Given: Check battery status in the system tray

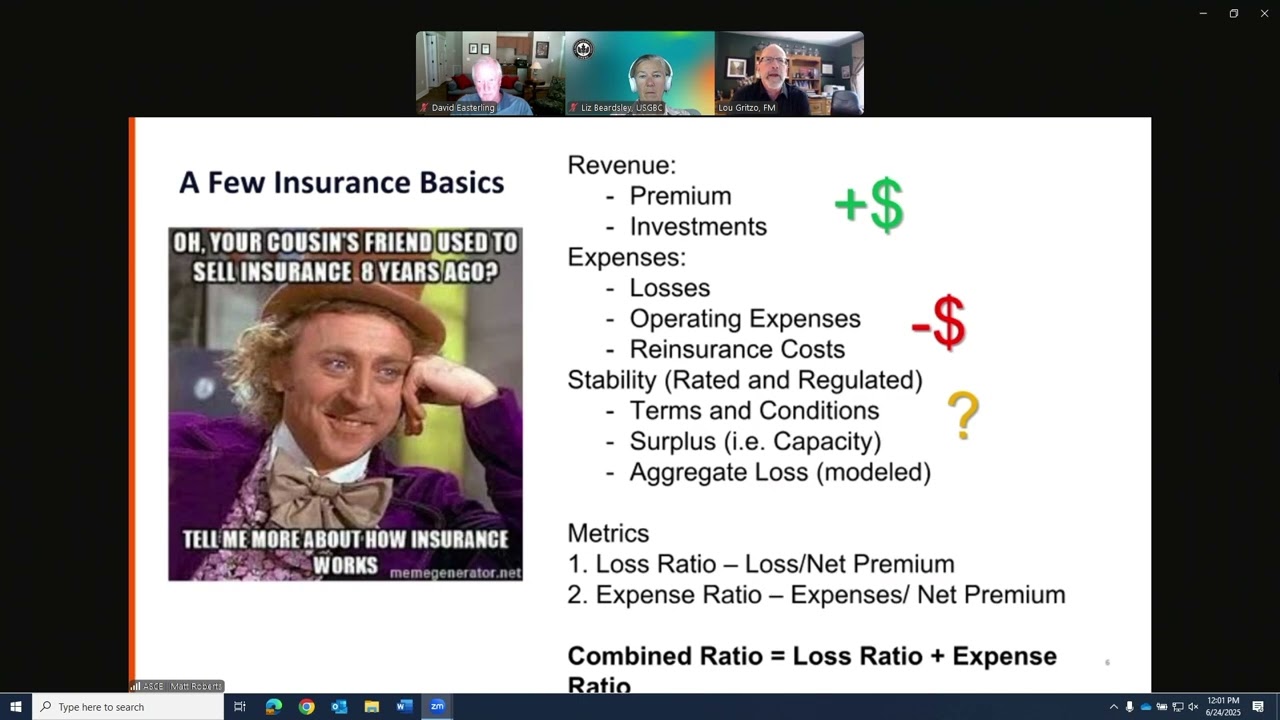Looking at the screenshot, I should tap(1162, 707).
